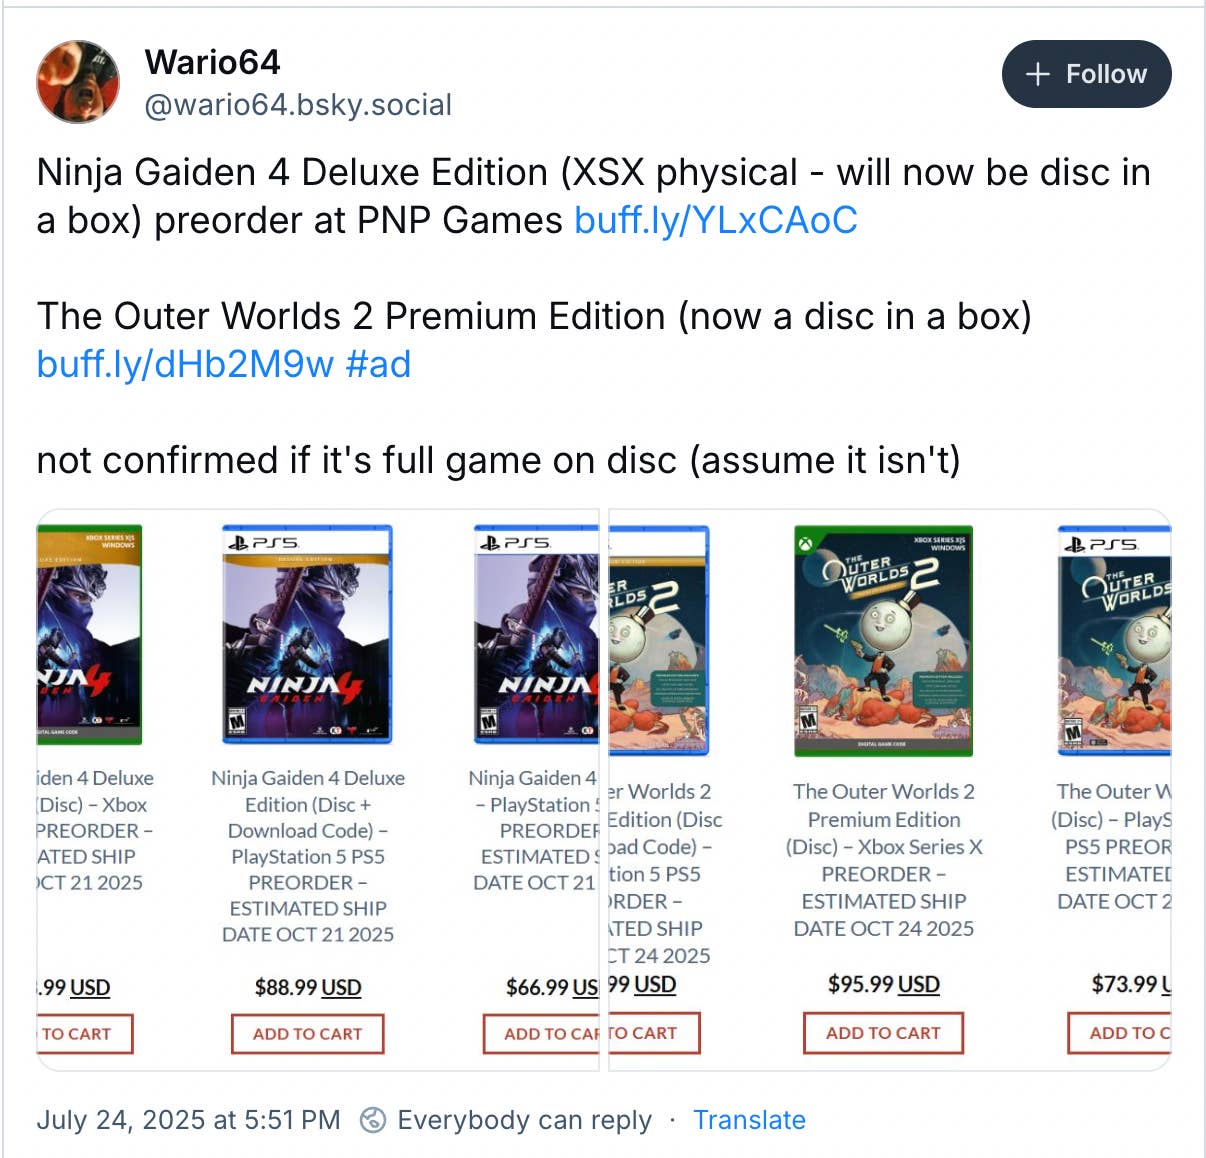Open the rightmost Outer Worlds PS5 cover image

pyautogui.click(x=1114, y=640)
